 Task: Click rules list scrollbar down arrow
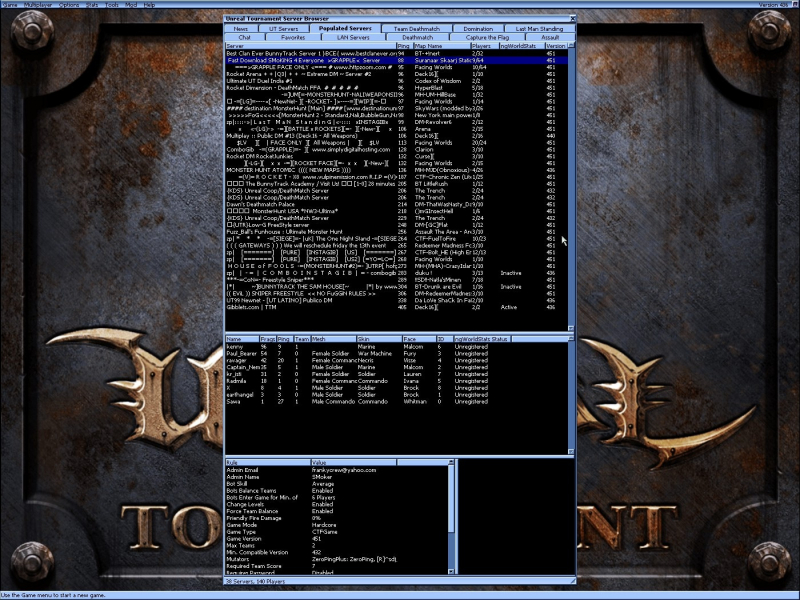click(x=451, y=571)
